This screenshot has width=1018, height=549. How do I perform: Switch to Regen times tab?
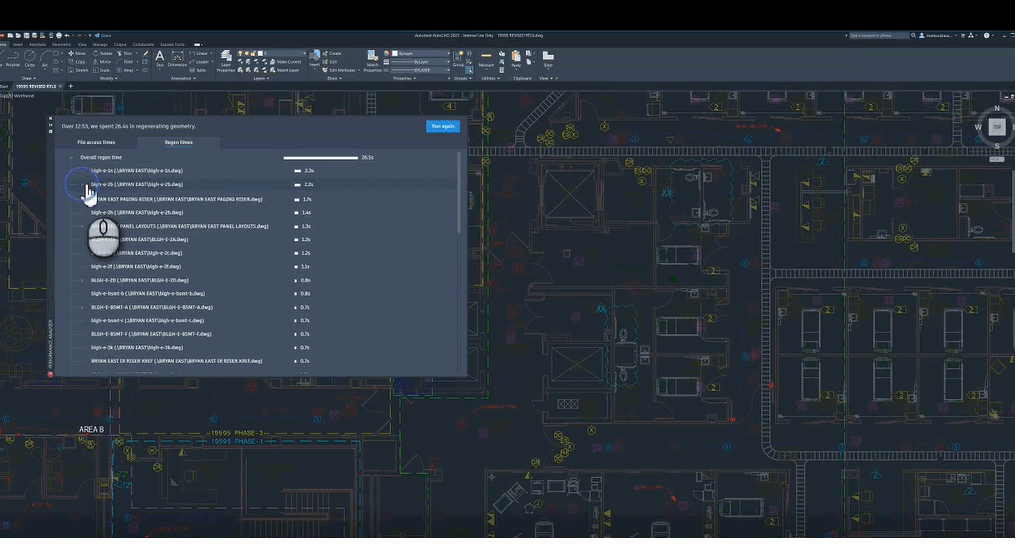click(179, 142)
